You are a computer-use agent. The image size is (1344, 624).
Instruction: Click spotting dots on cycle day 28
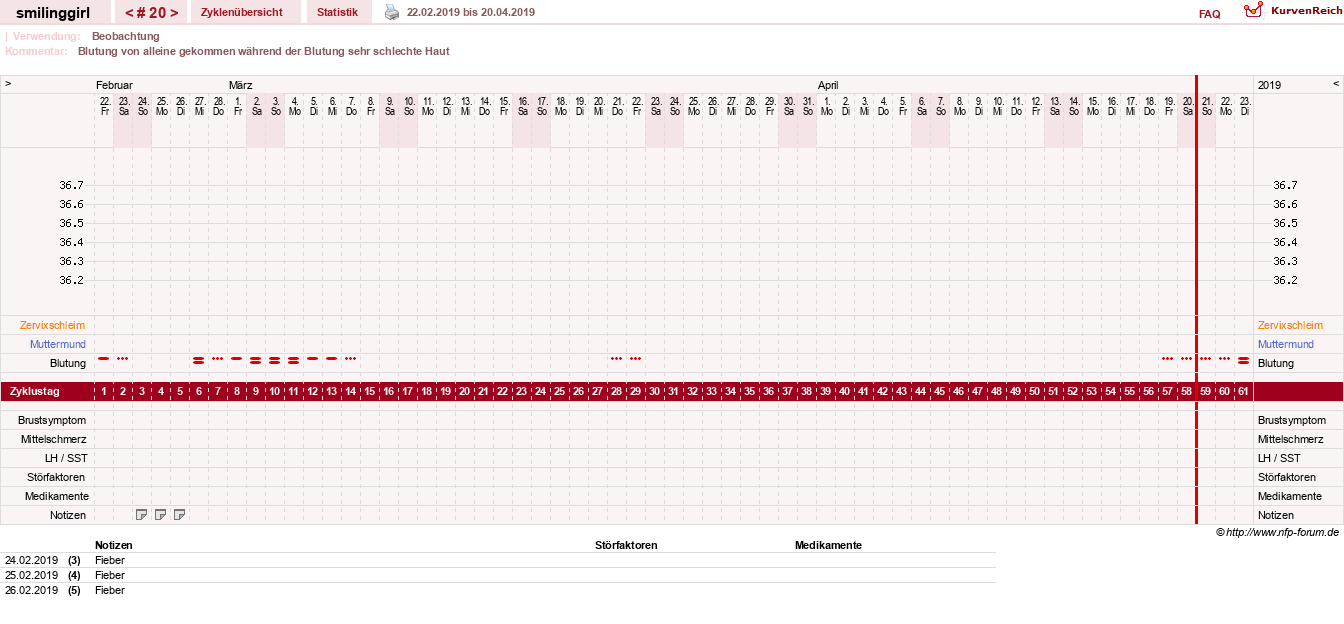click(x=617, y=358)
